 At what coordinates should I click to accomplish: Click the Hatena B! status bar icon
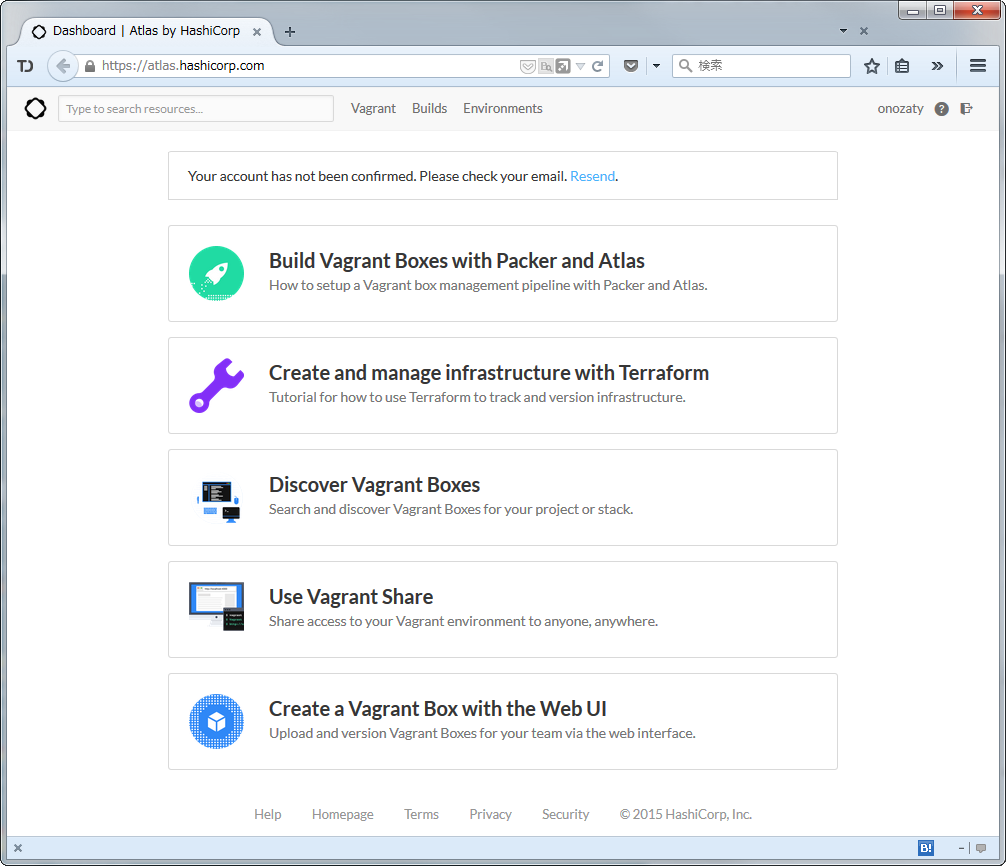[926, 848]
